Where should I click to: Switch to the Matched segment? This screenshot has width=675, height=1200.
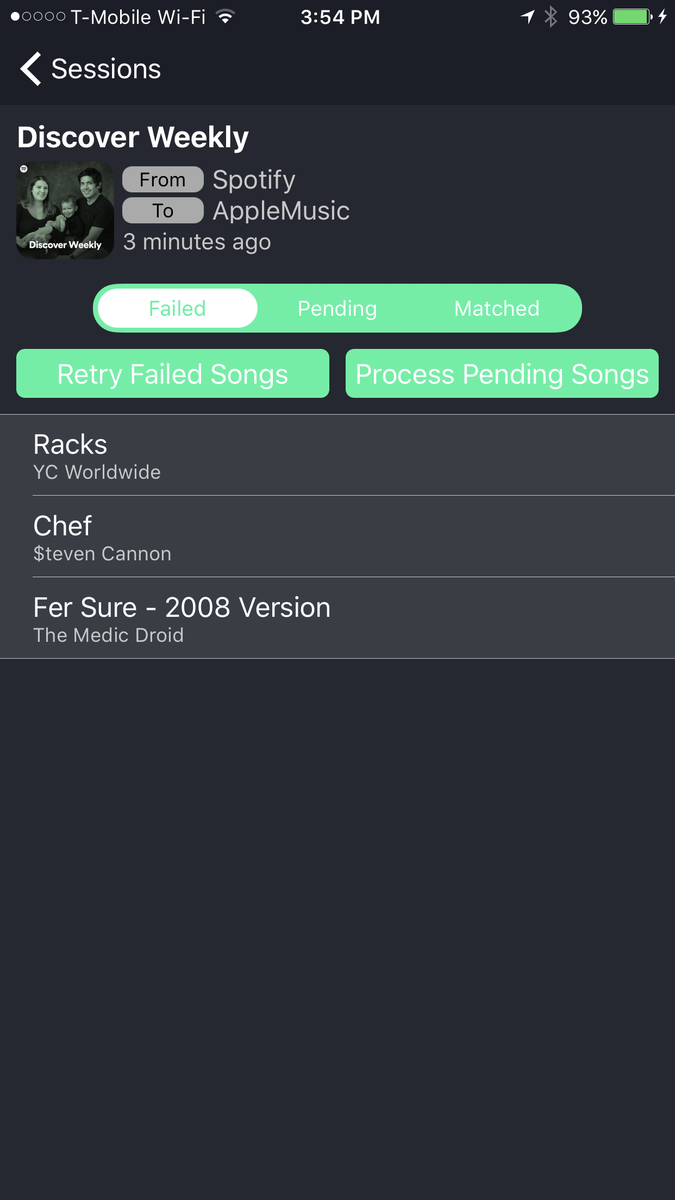pos(497,308)
